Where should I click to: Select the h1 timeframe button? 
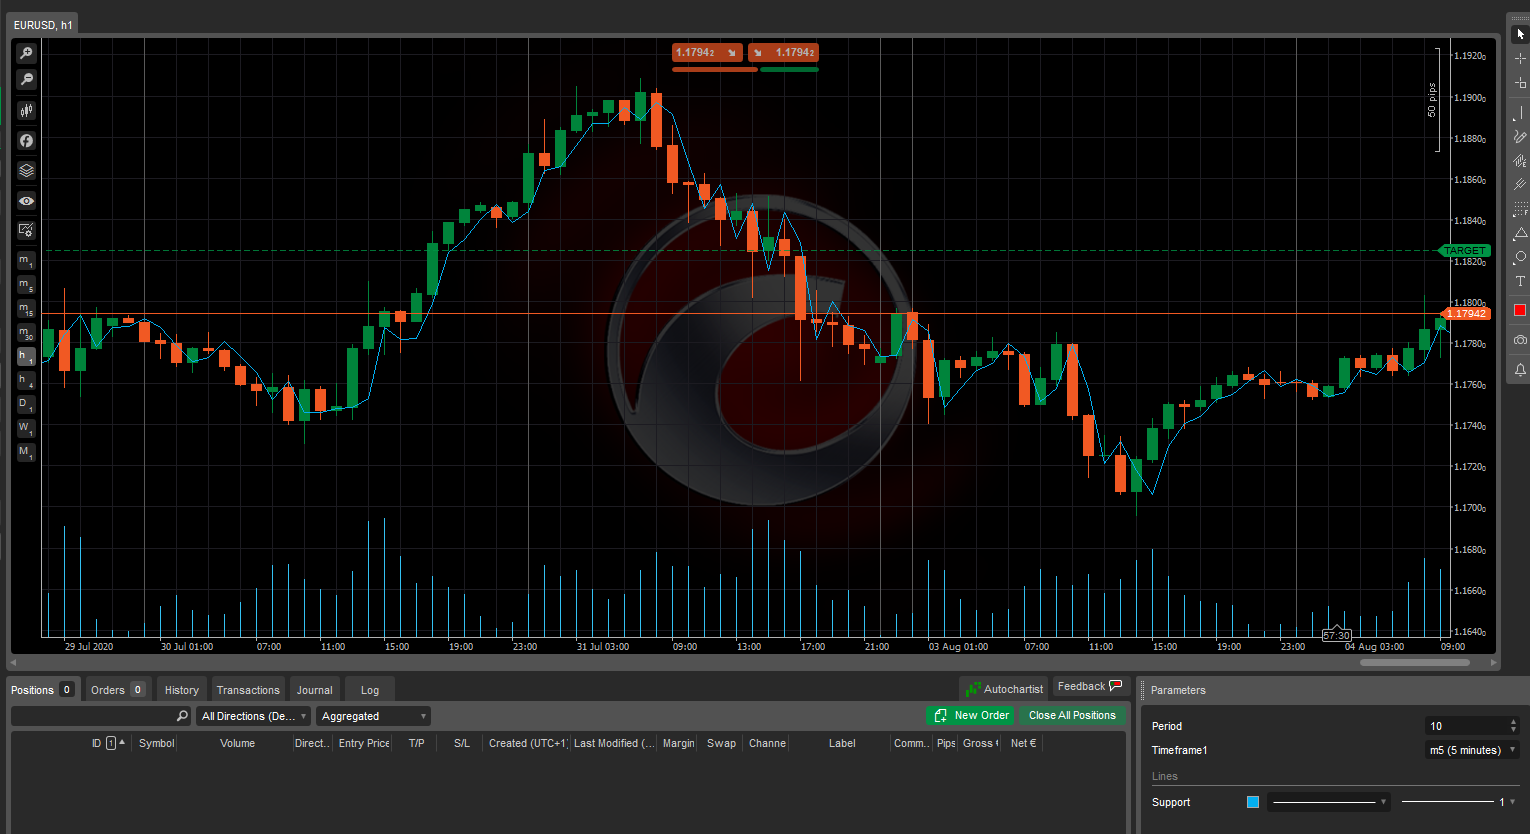(x=26, y=357)
